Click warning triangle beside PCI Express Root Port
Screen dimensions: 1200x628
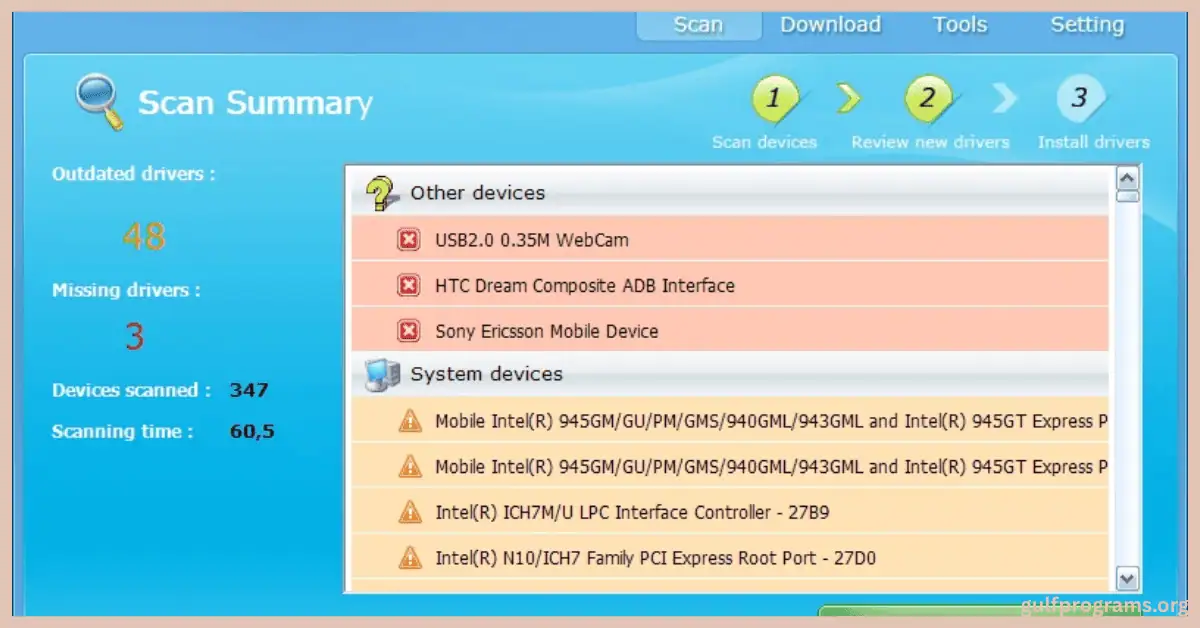pyautogui.click(x=409, y=558)
